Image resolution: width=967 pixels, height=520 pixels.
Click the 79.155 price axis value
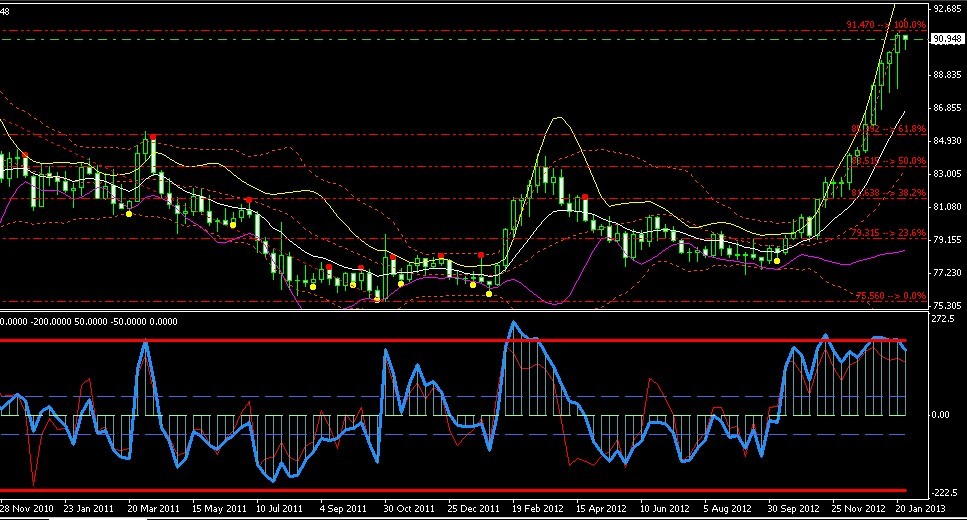pyautogui.click(x=948, y=239)
